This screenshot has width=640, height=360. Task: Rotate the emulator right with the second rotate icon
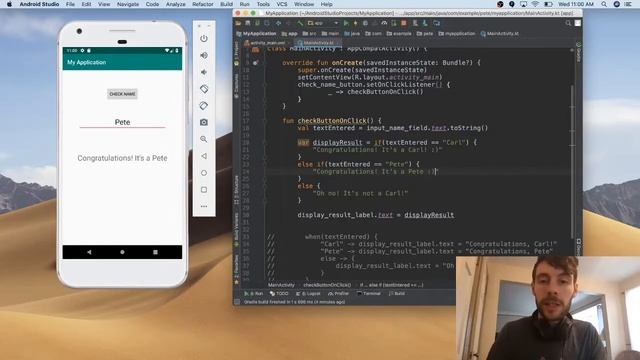(204, 105)
